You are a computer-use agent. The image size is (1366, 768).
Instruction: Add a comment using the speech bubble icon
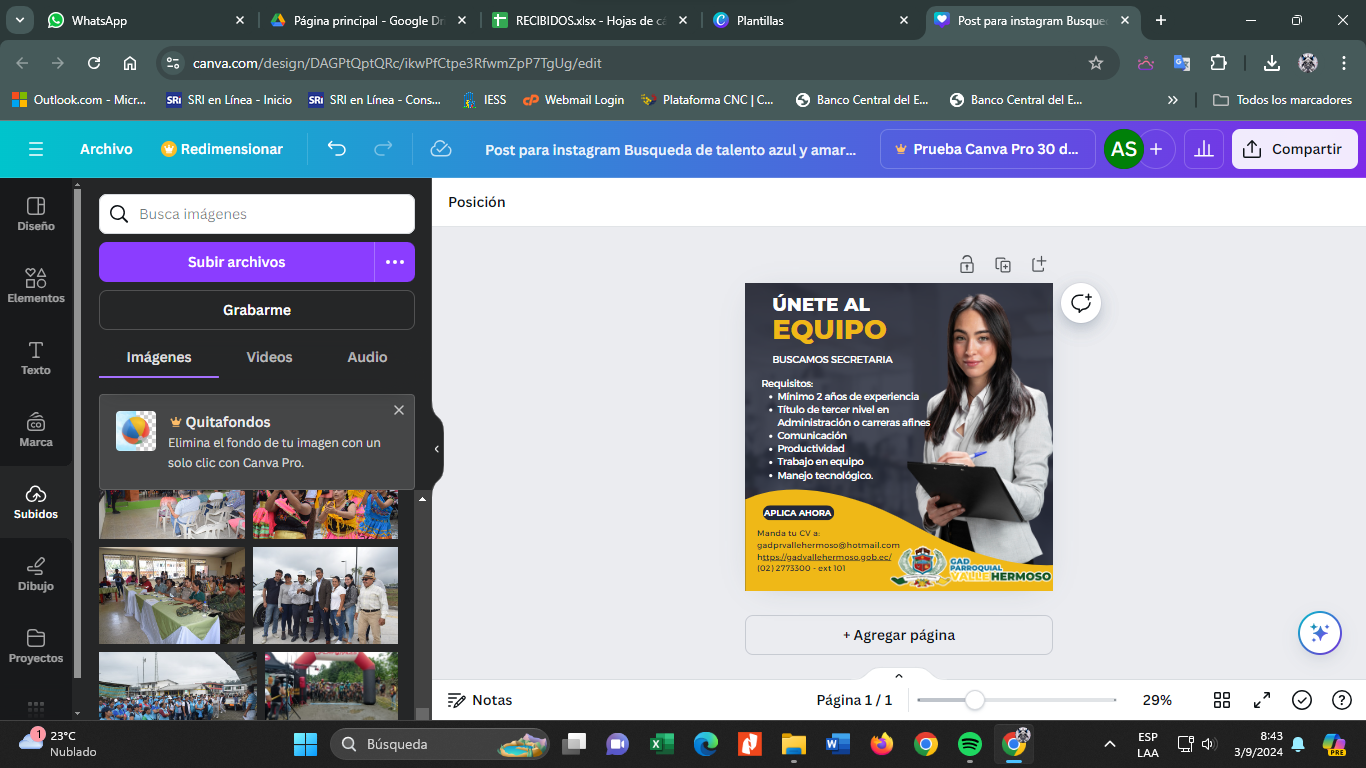tap(1081, 303)
